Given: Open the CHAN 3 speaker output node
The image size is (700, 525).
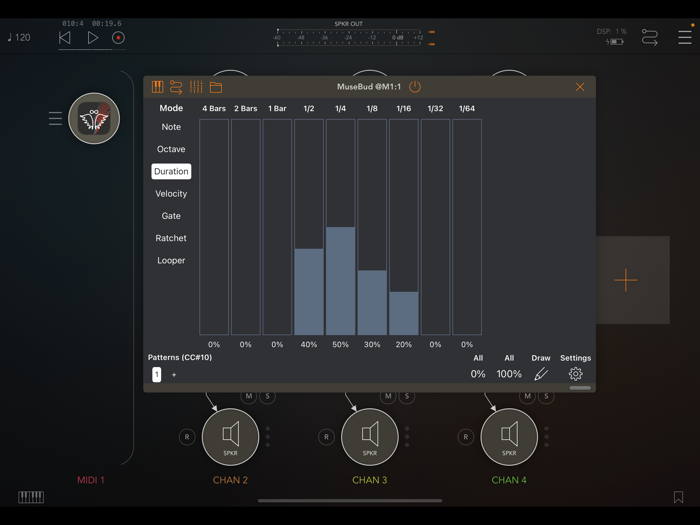Looking at the screenshot, I should pos(370,437).
